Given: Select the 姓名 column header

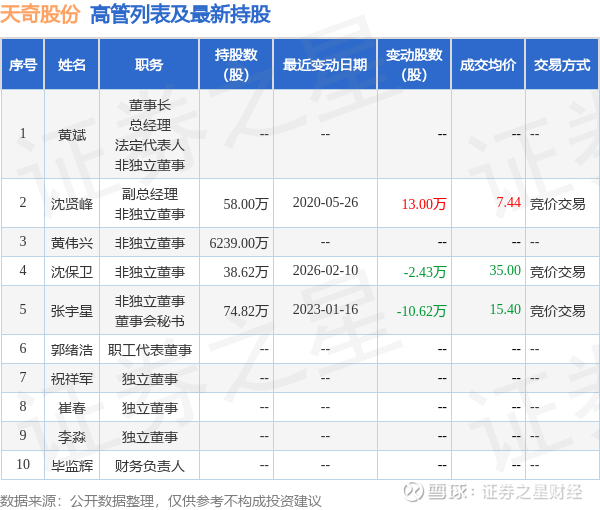Looking at the screenshot, I should point(72,65).
